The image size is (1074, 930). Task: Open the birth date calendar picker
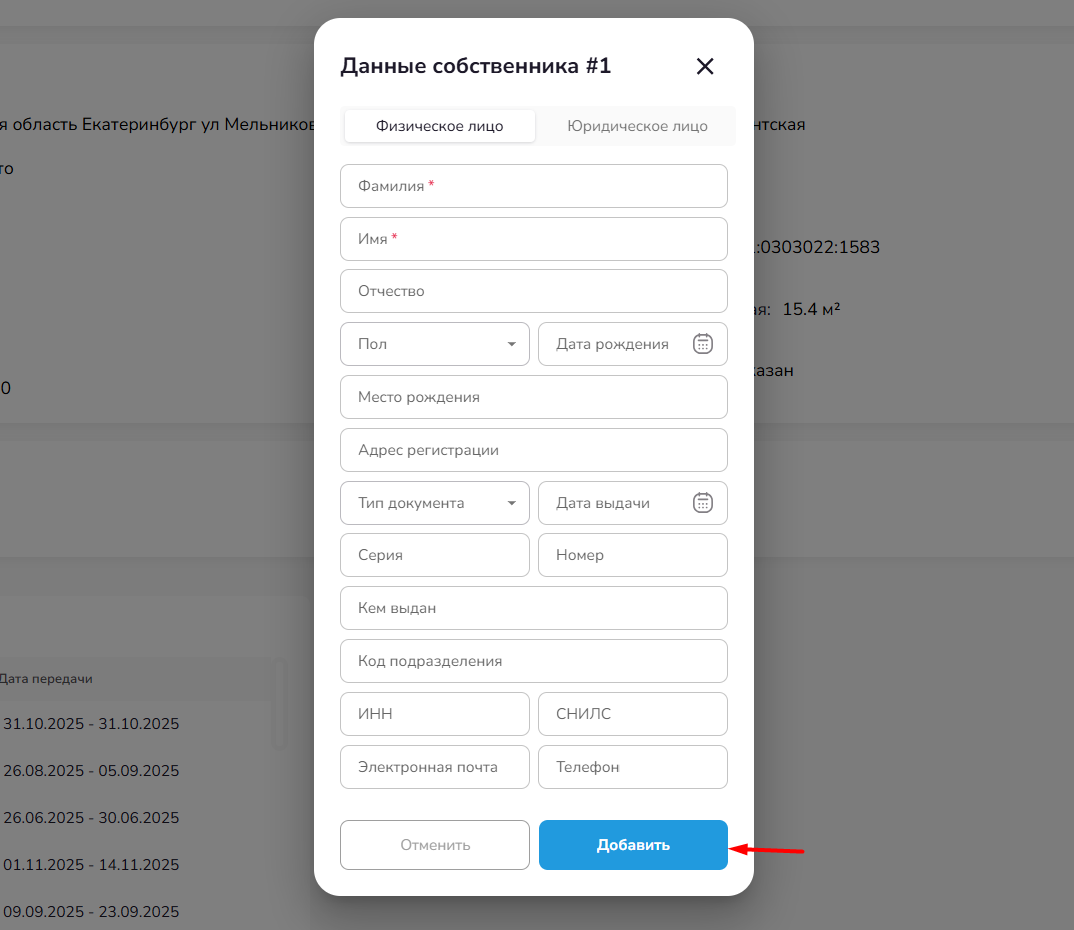coord(703,344)
